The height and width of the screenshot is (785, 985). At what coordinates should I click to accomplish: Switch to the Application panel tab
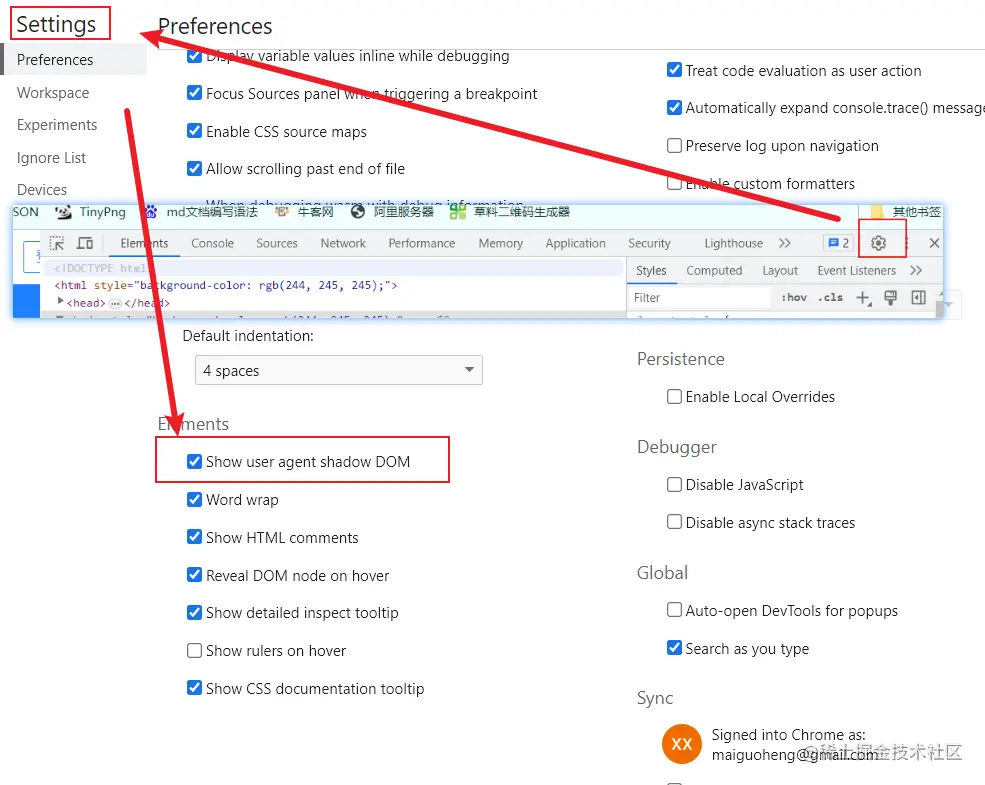(575, 243)
